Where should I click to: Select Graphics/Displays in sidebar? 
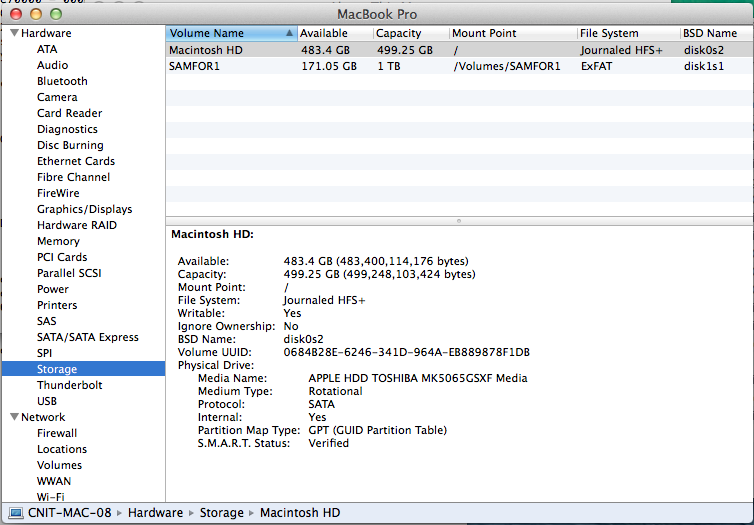[x=84, y=209]
